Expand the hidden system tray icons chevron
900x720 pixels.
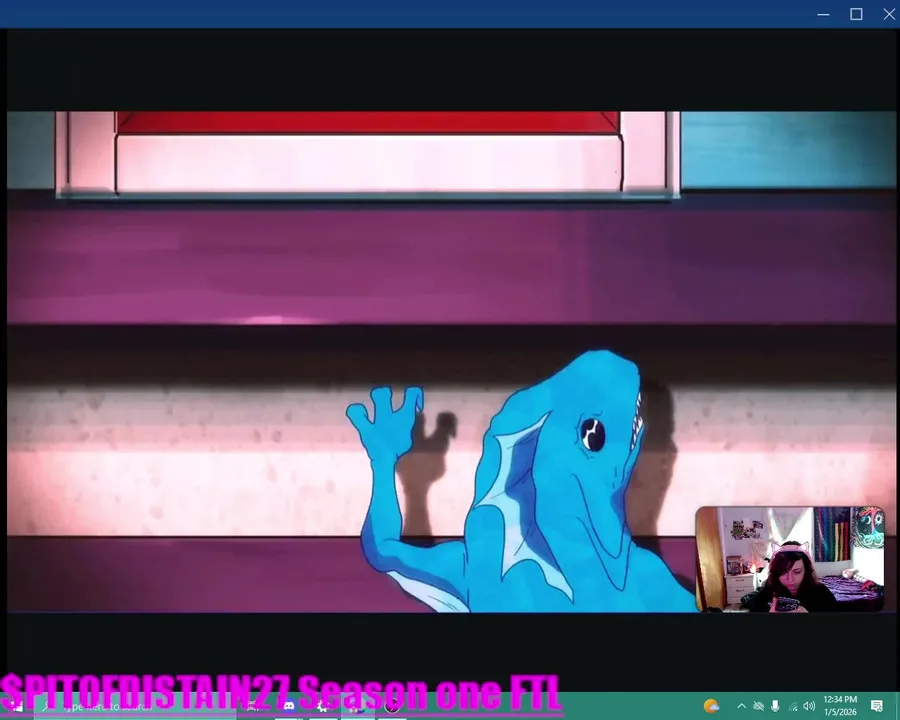click(741, 706)
